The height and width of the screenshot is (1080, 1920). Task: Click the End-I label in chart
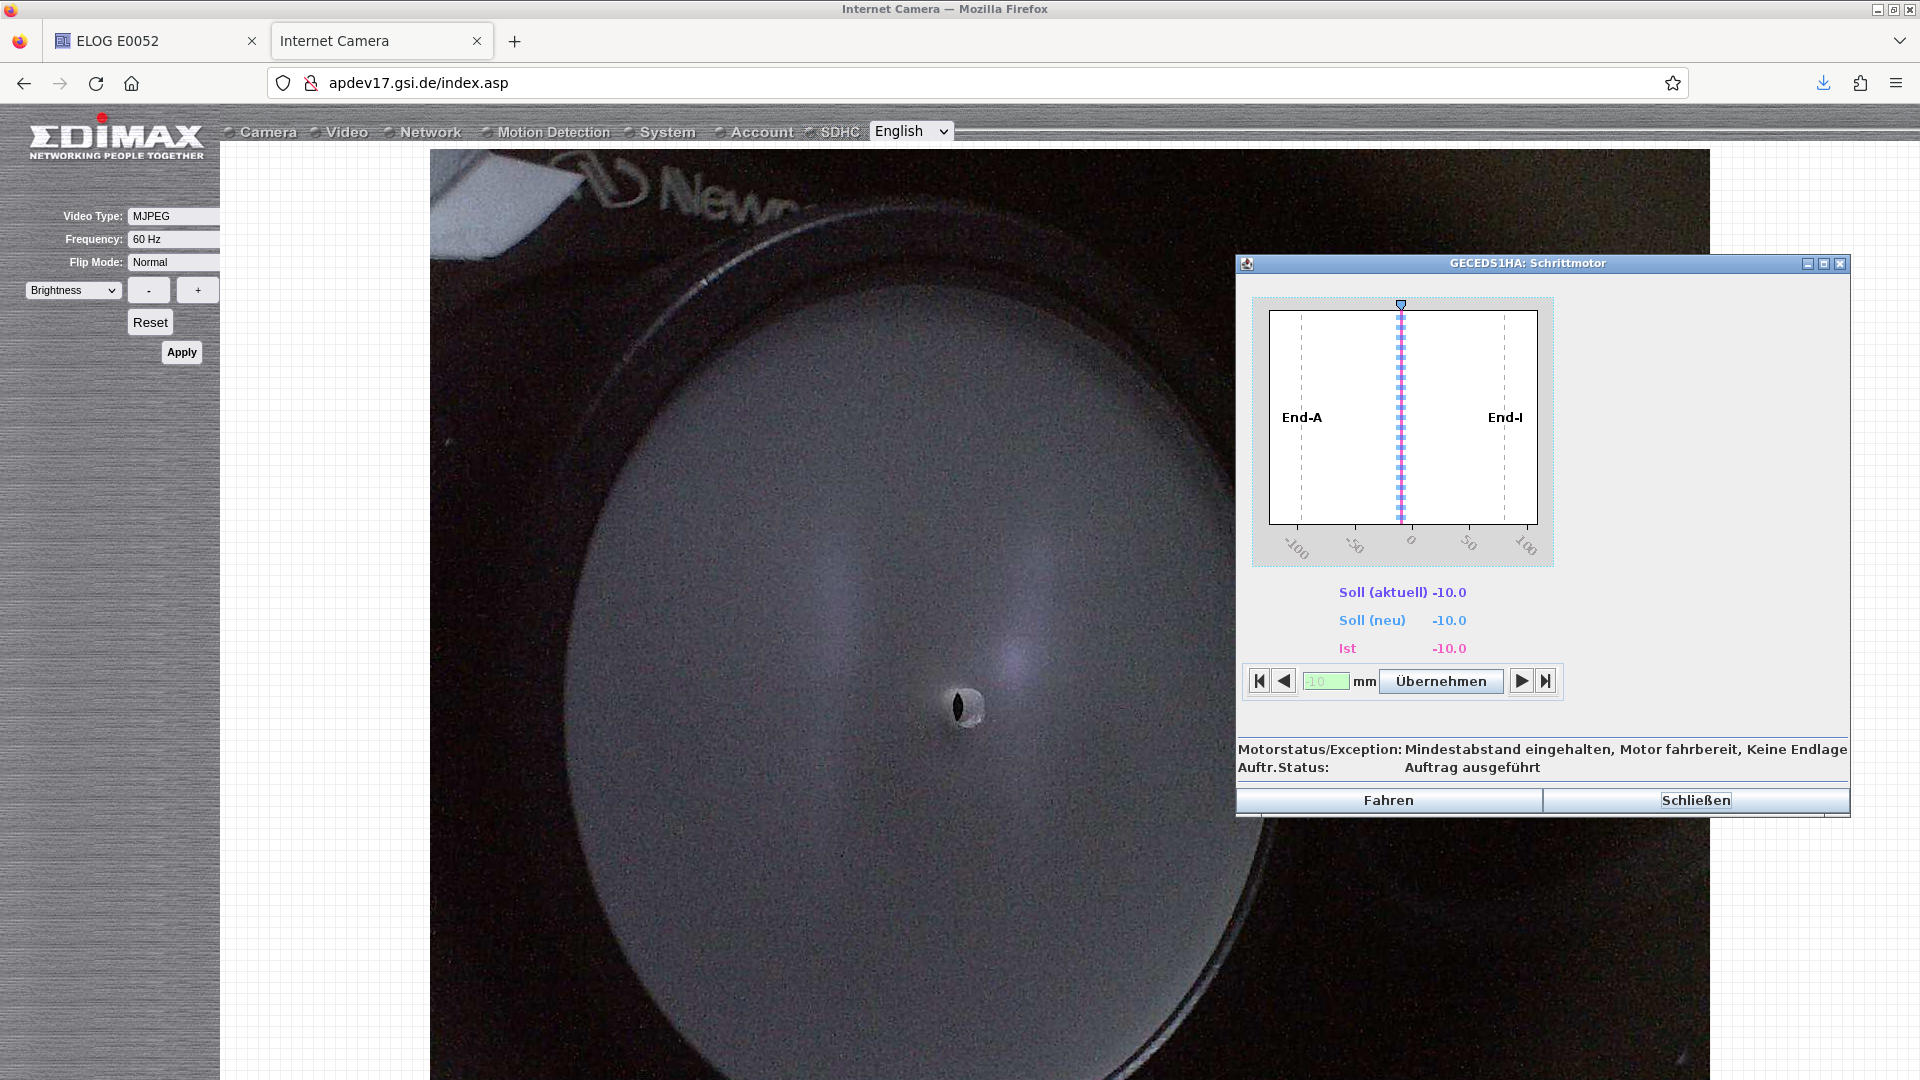[x=1505, y=418]
